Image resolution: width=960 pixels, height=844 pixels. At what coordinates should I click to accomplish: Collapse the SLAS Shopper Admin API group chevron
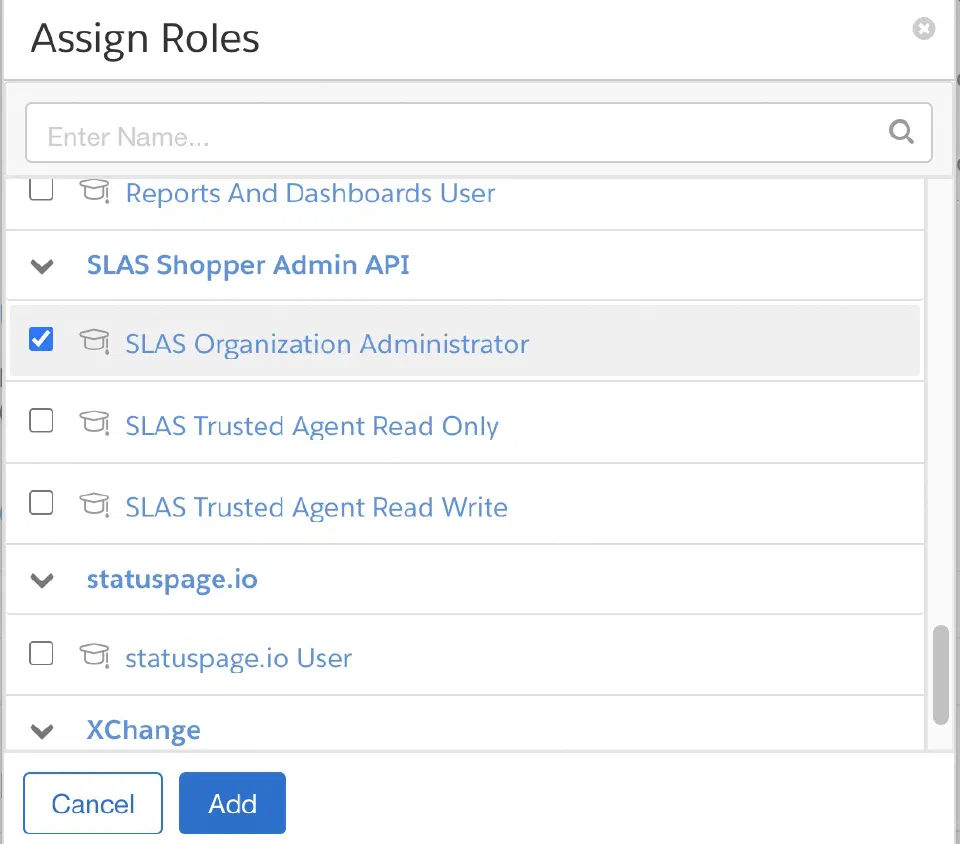42,266
